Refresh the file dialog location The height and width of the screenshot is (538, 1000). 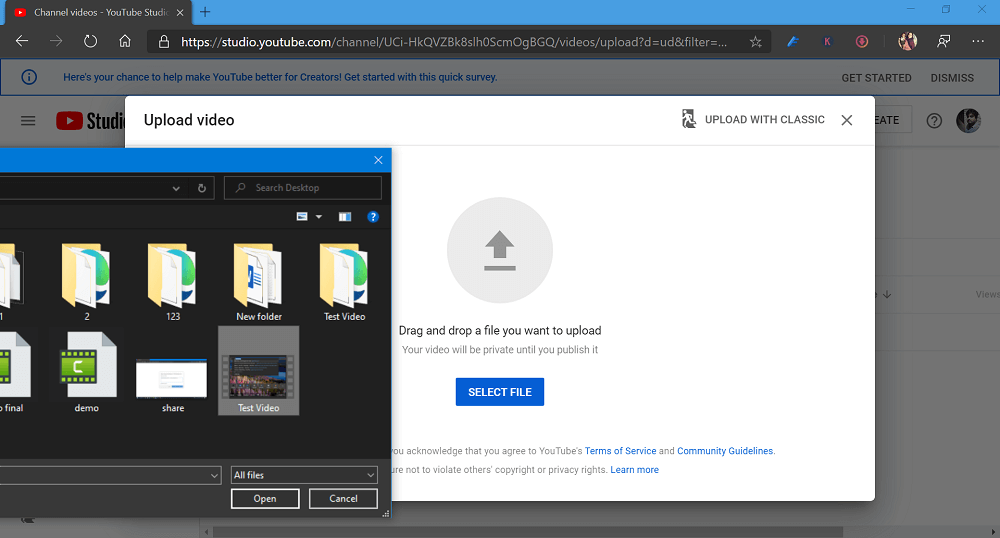click(x=202, y=188)
